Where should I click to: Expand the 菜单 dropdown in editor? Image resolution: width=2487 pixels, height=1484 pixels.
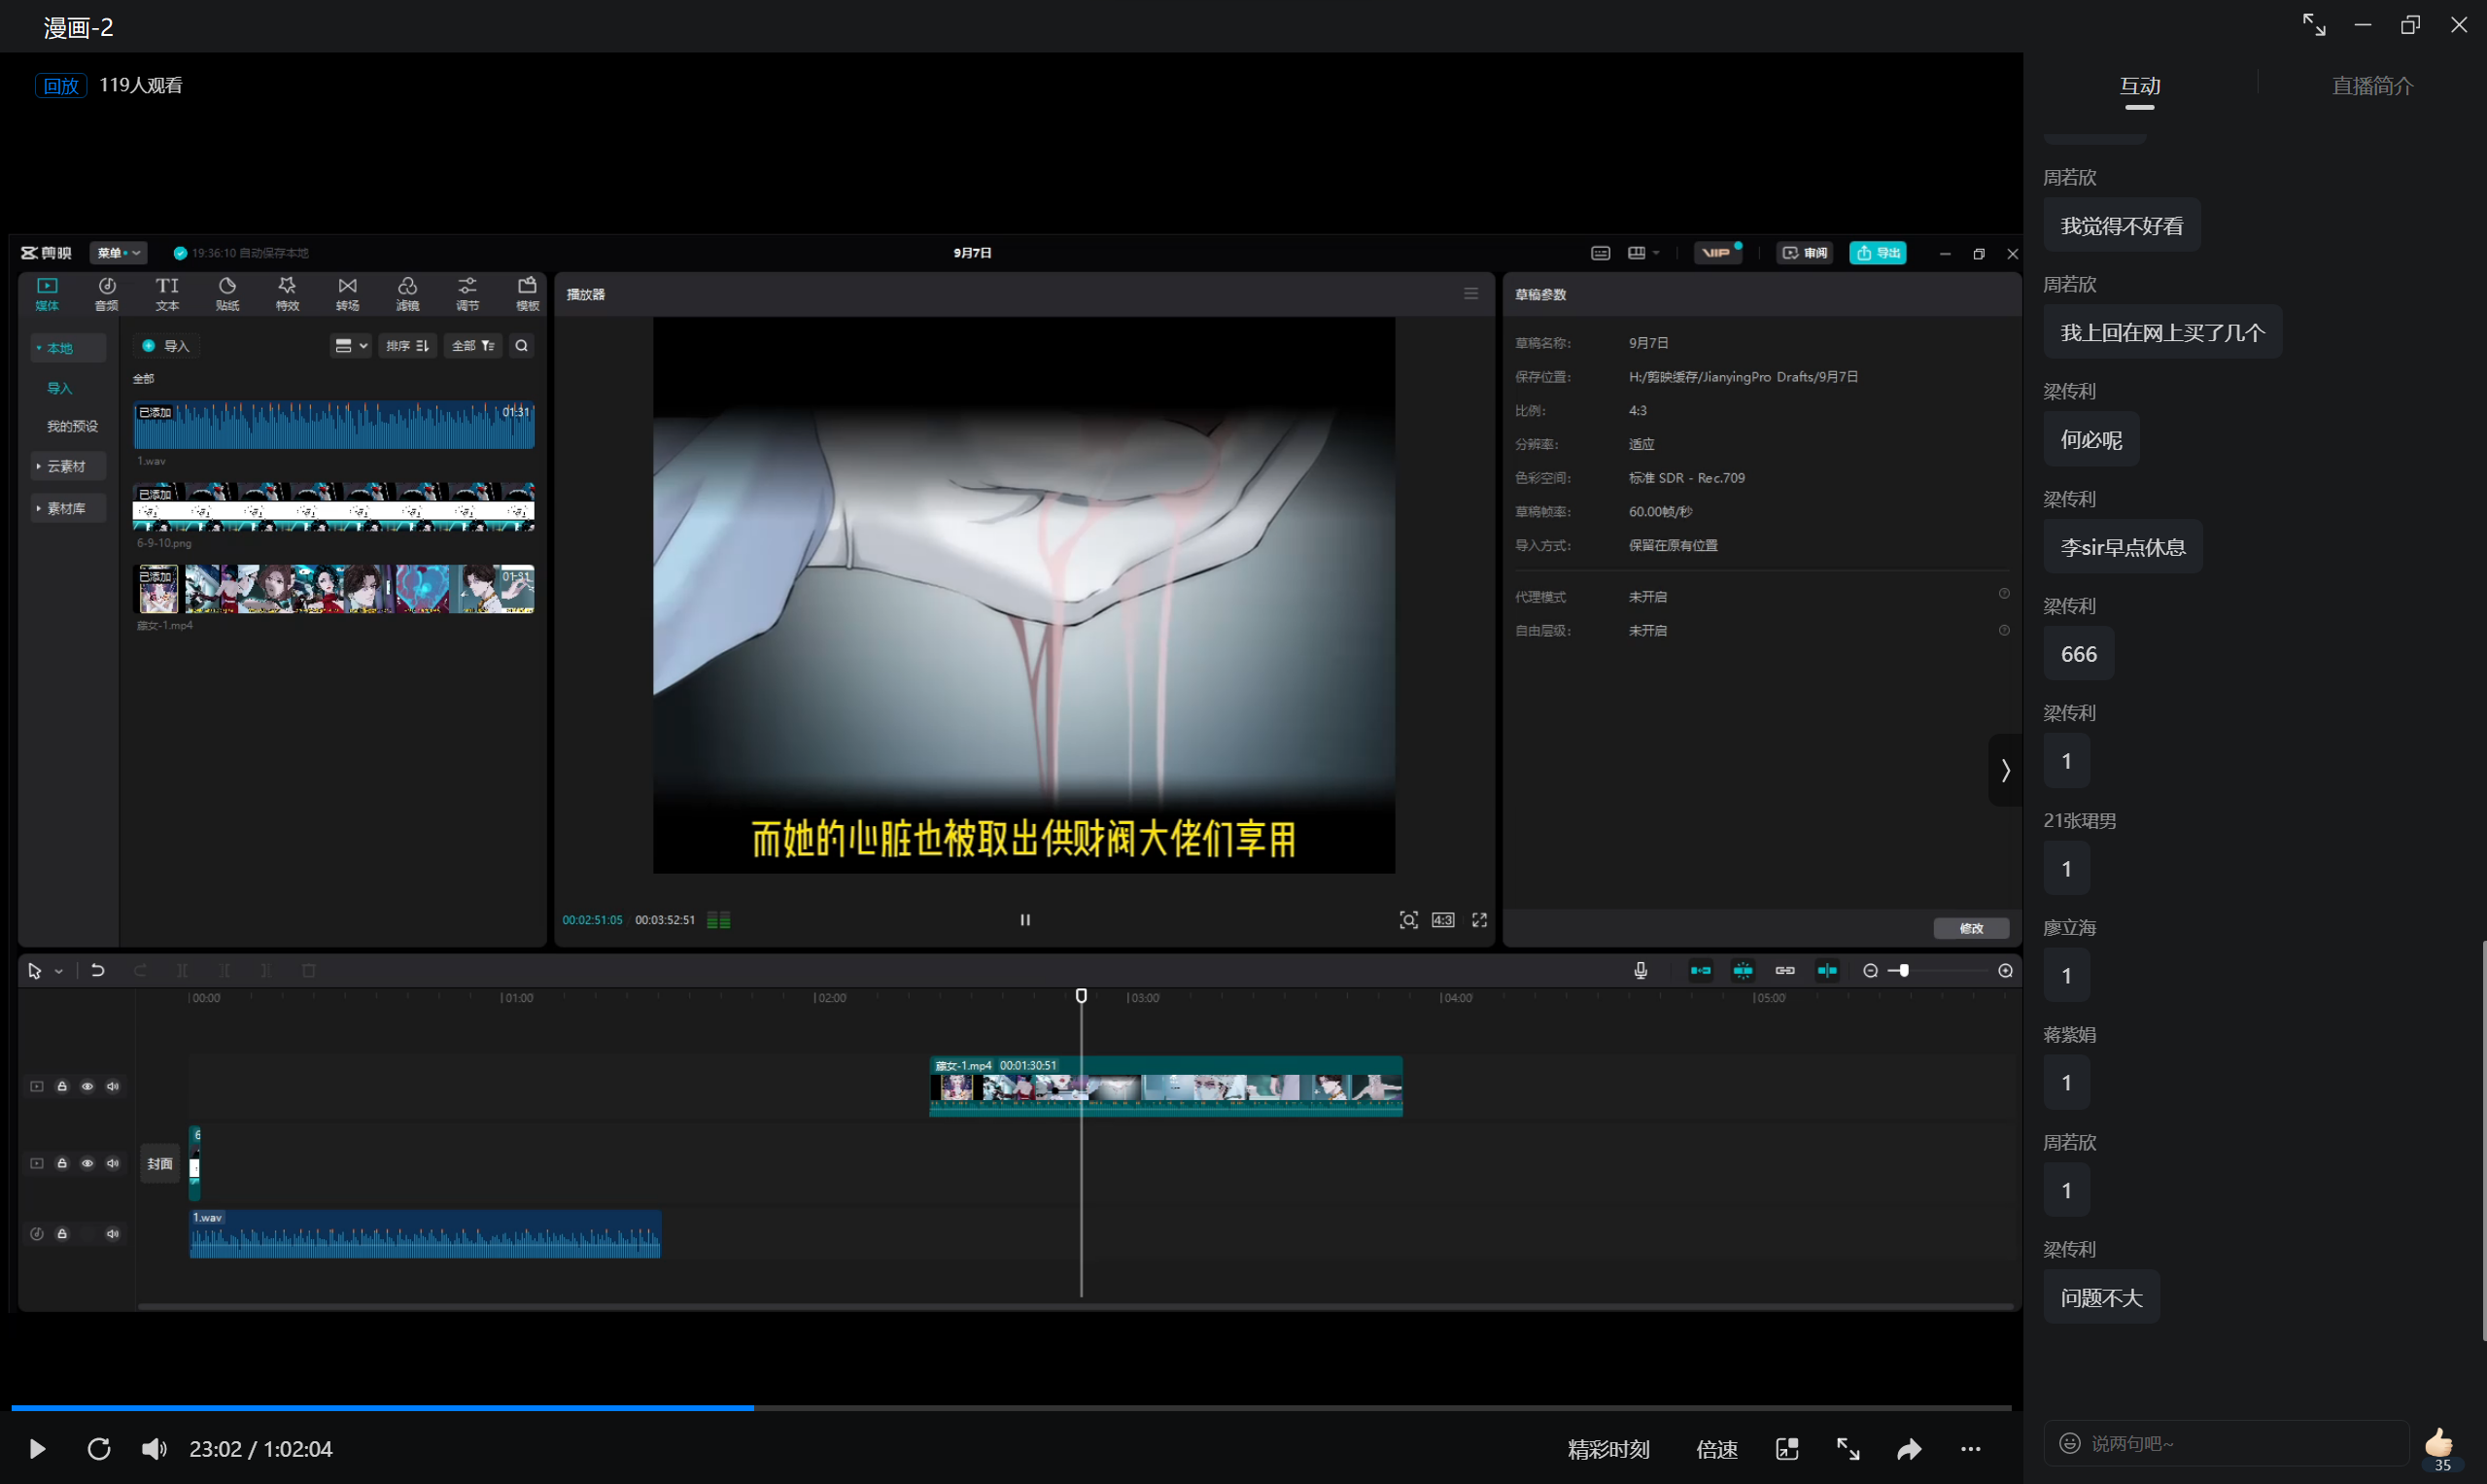119,253
